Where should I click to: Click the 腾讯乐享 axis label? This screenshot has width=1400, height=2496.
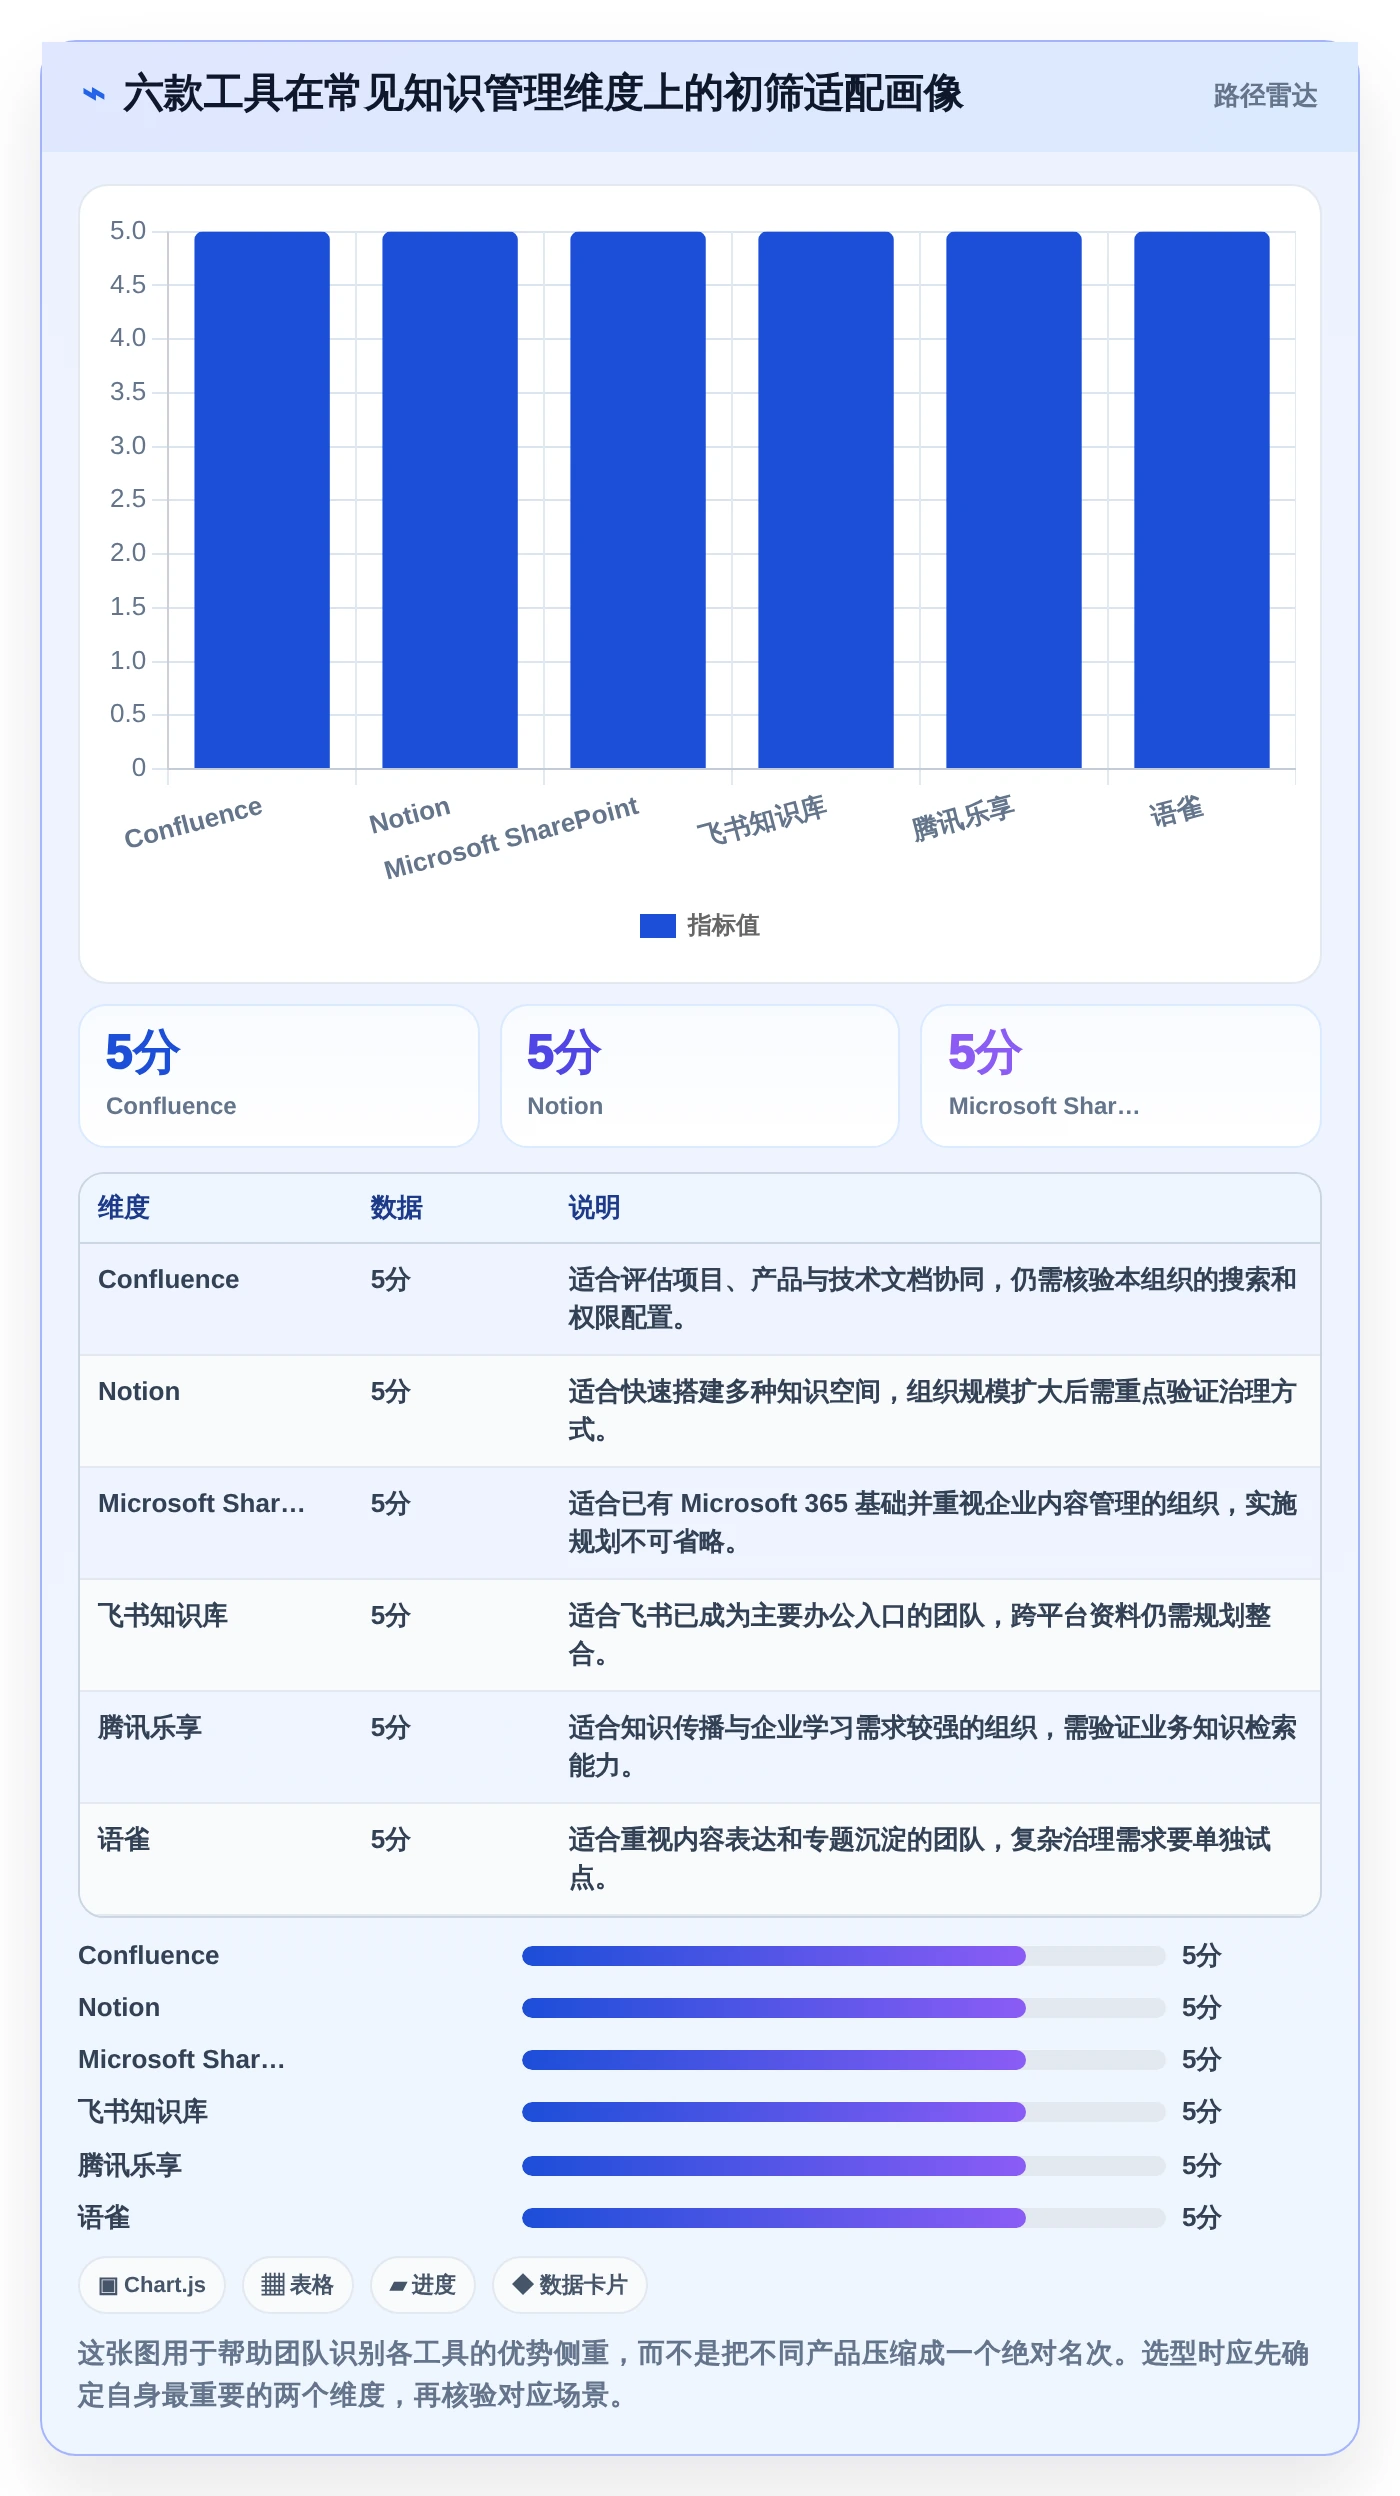coord(963,817)
